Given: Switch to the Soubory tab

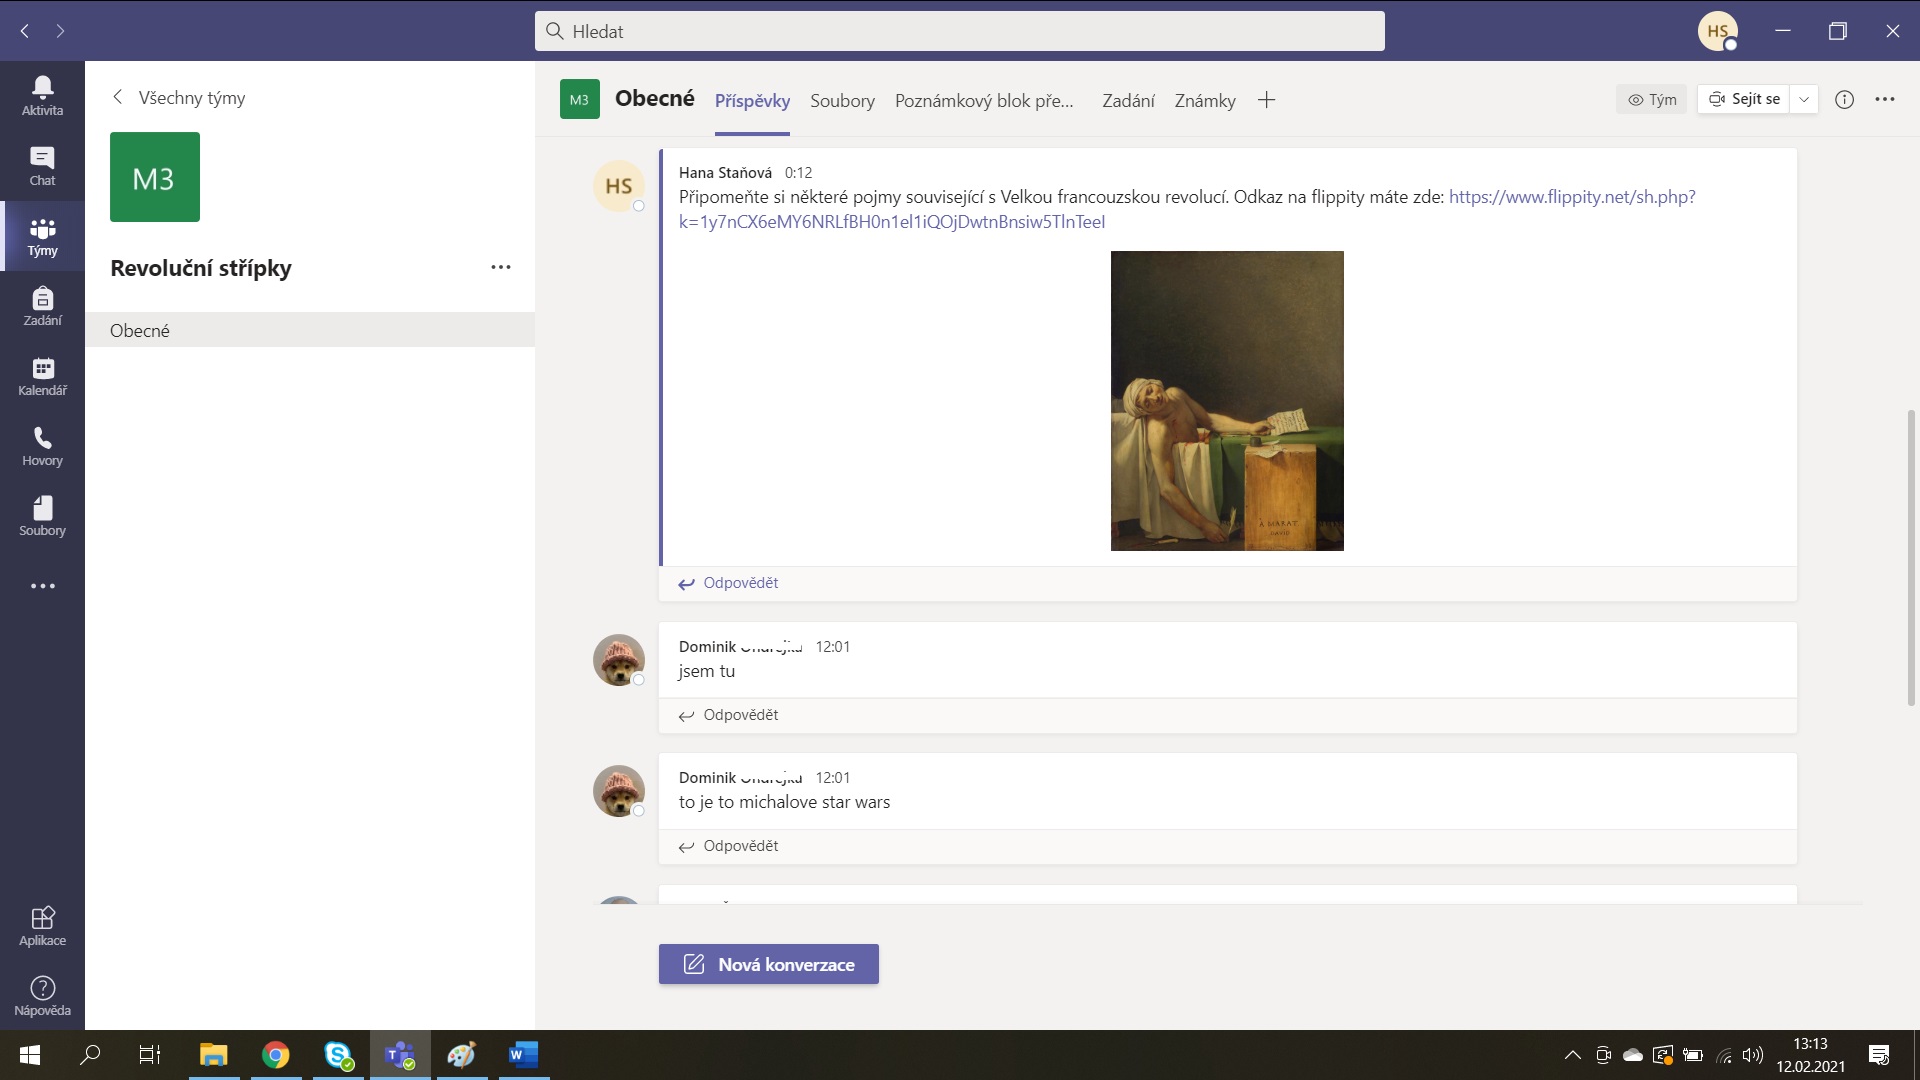Looking at the screenshot, I should point(842,100).
